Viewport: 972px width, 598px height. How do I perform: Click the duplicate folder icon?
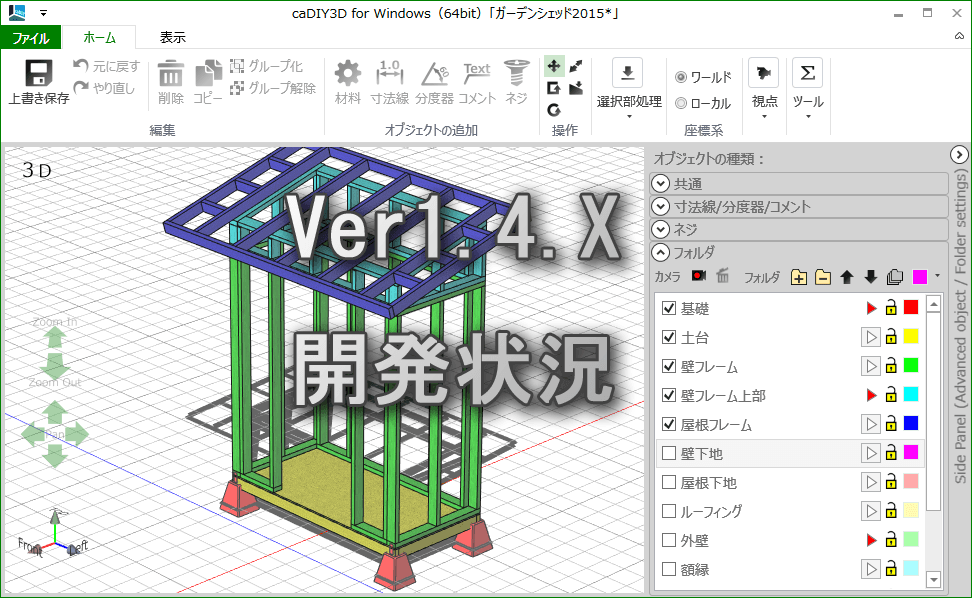[x=895, y=277]
